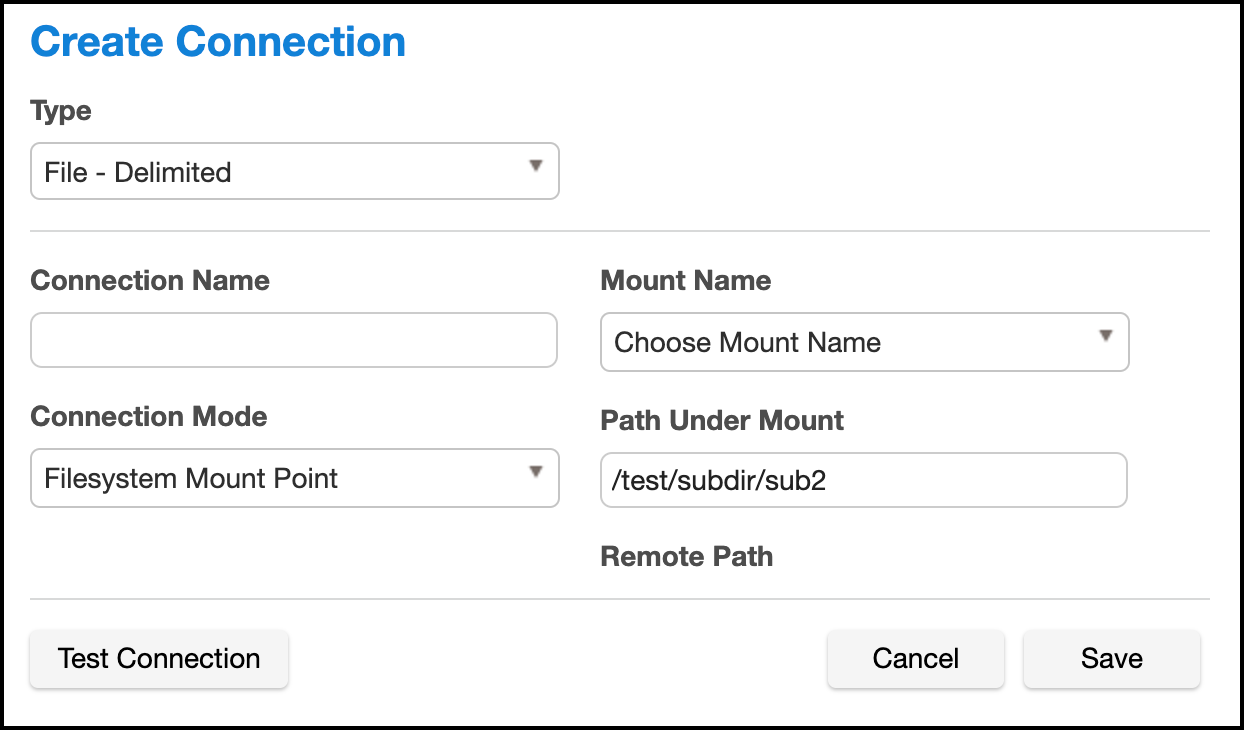Click the Type dropdown arrow
Image resolution: width=1244 pixels, height=730 pixels.
click(536, 166)
